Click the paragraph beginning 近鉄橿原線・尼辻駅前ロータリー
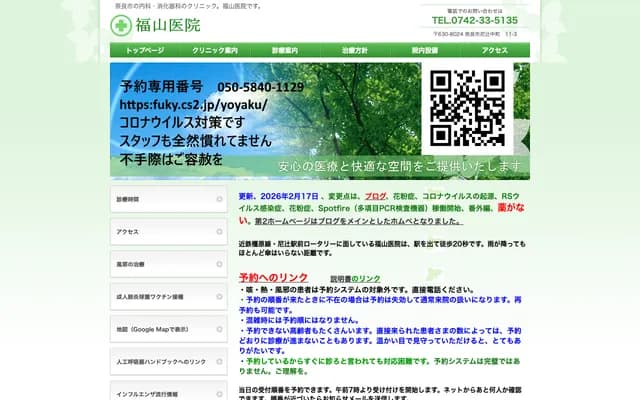Viewport: 640px width, 400px height. (x=382, y=249)
